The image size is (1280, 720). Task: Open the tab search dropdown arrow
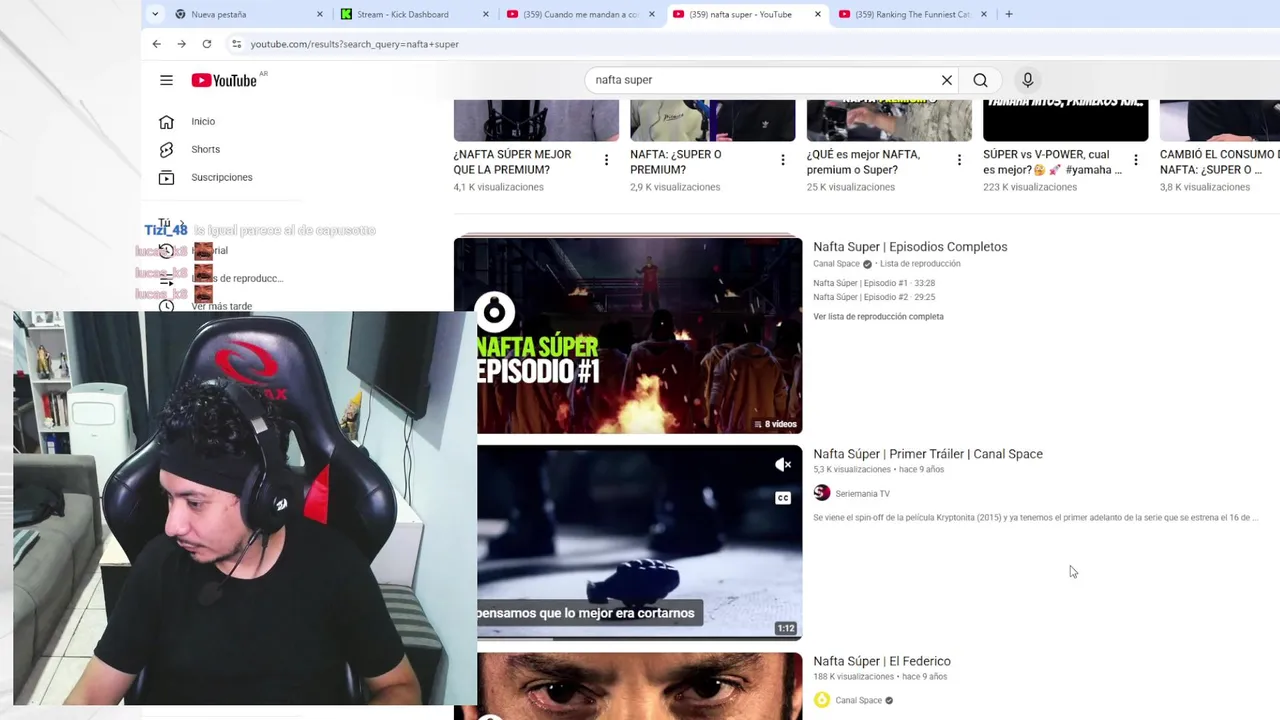pos(155,14)
